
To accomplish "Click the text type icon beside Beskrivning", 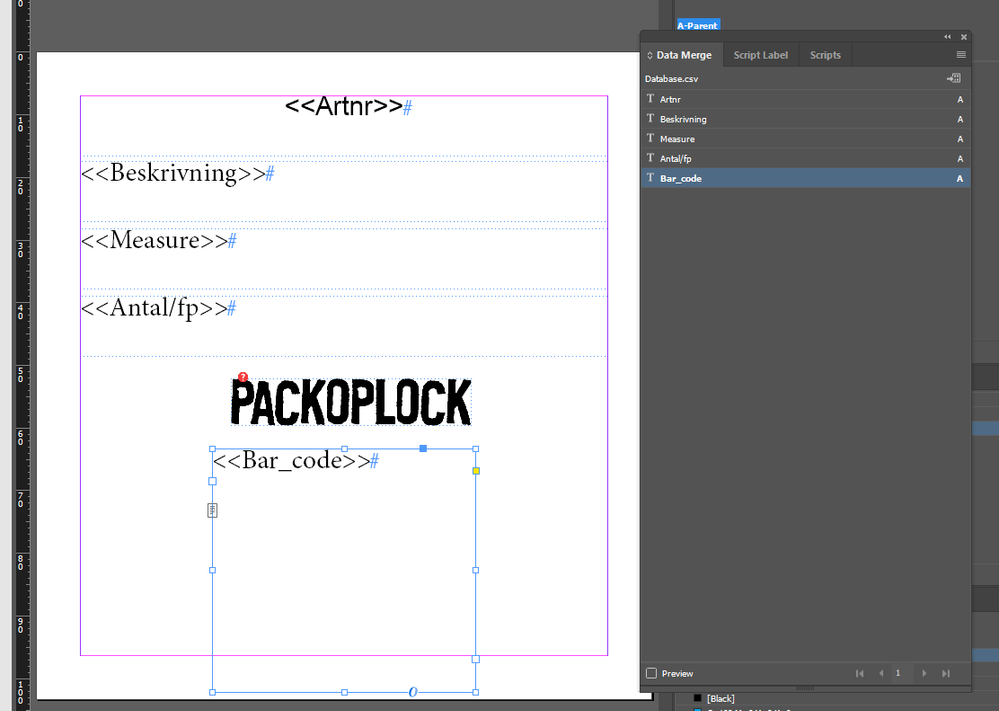I will (650, 118).
